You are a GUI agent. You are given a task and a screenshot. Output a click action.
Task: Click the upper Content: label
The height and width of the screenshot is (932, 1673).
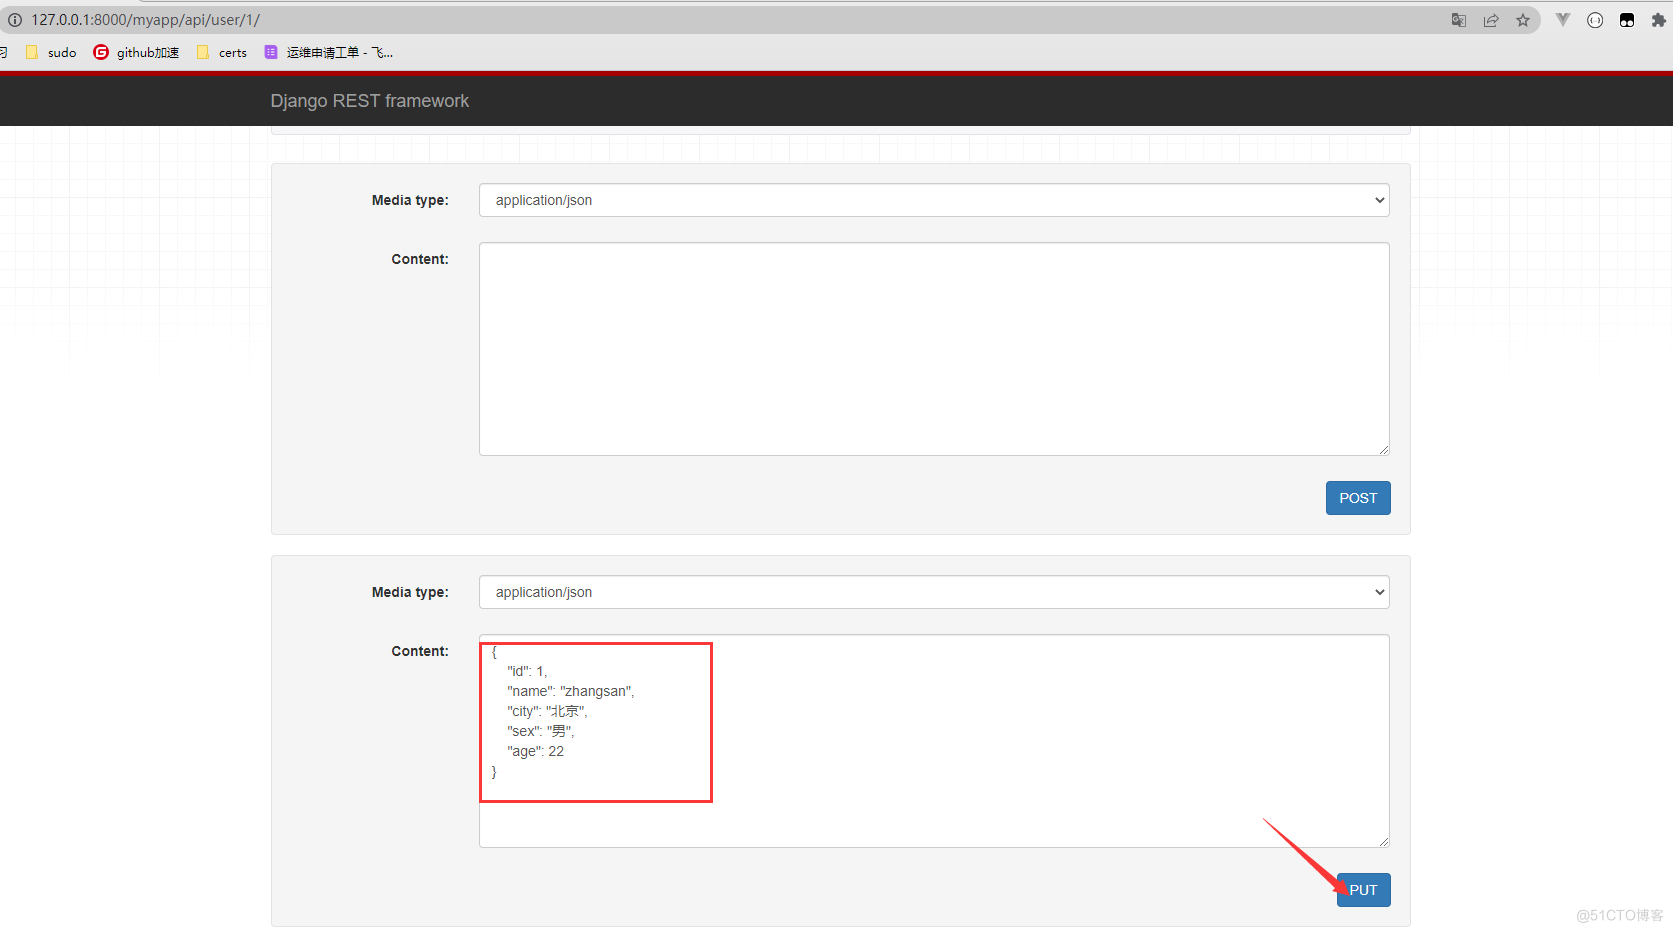[420, 259]
